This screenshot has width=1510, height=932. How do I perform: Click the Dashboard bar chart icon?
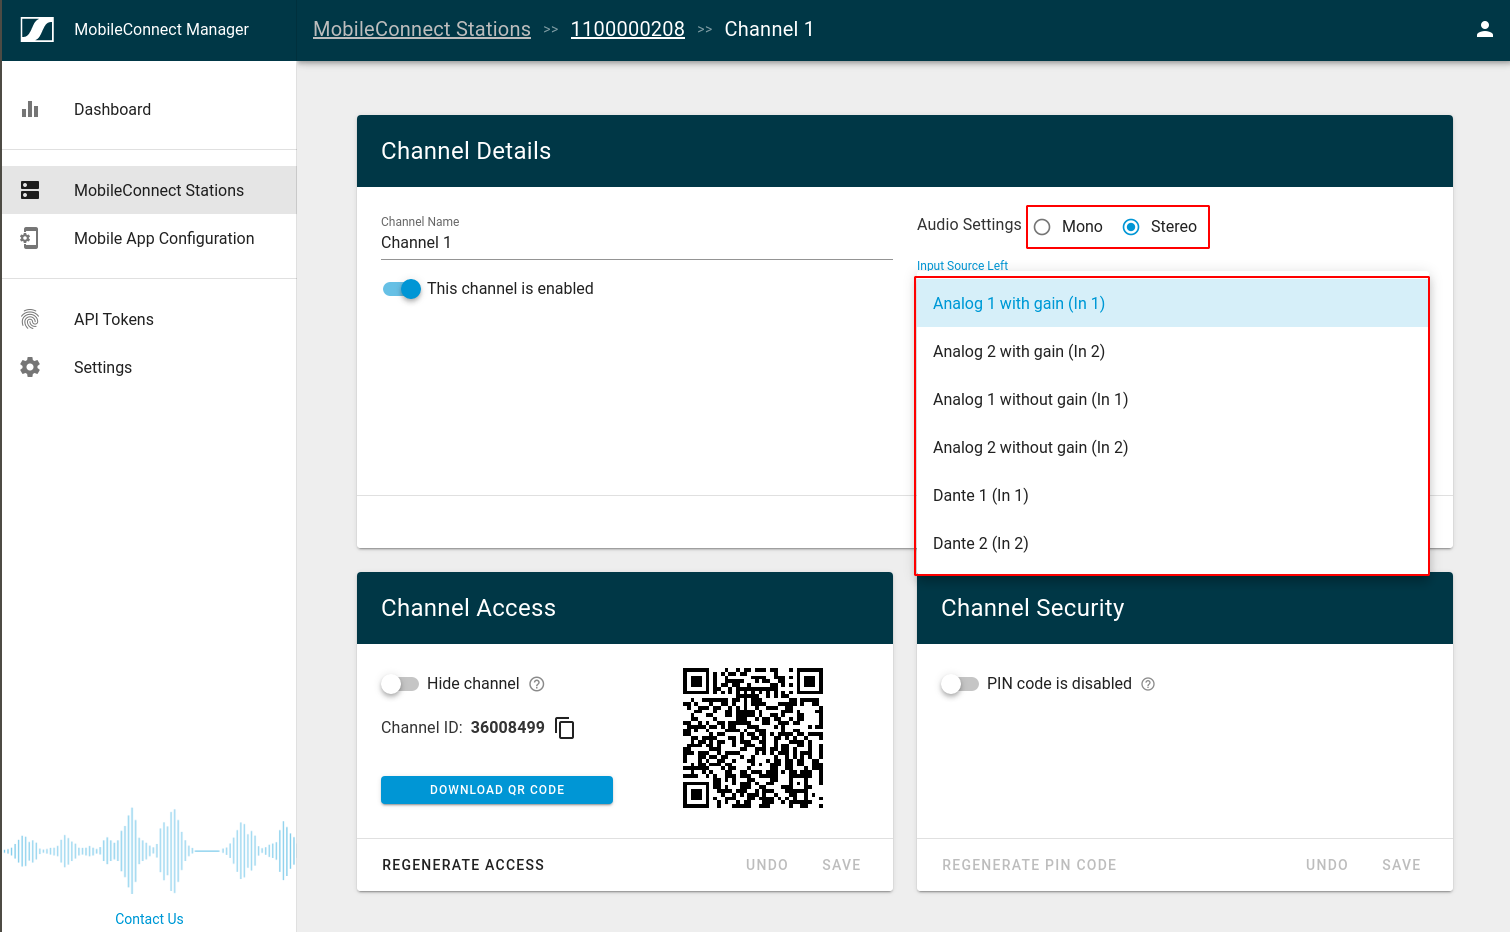click(x=30, y=109)
